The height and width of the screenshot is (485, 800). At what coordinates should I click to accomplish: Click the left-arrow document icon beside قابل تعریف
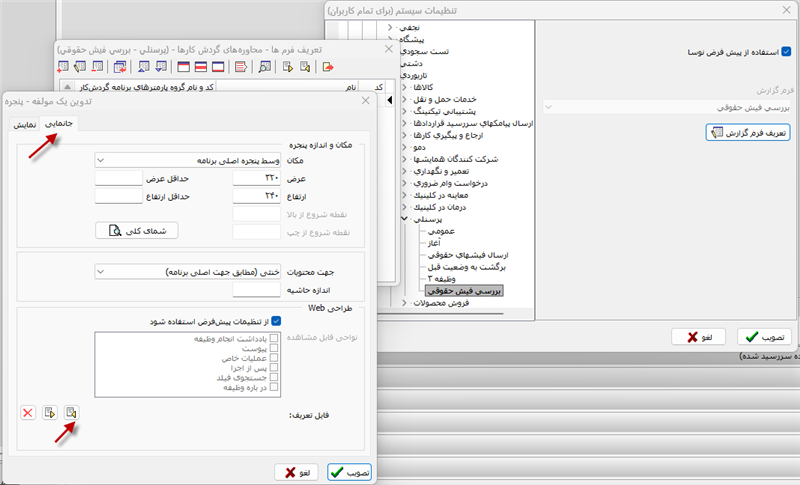pos(72,413)
